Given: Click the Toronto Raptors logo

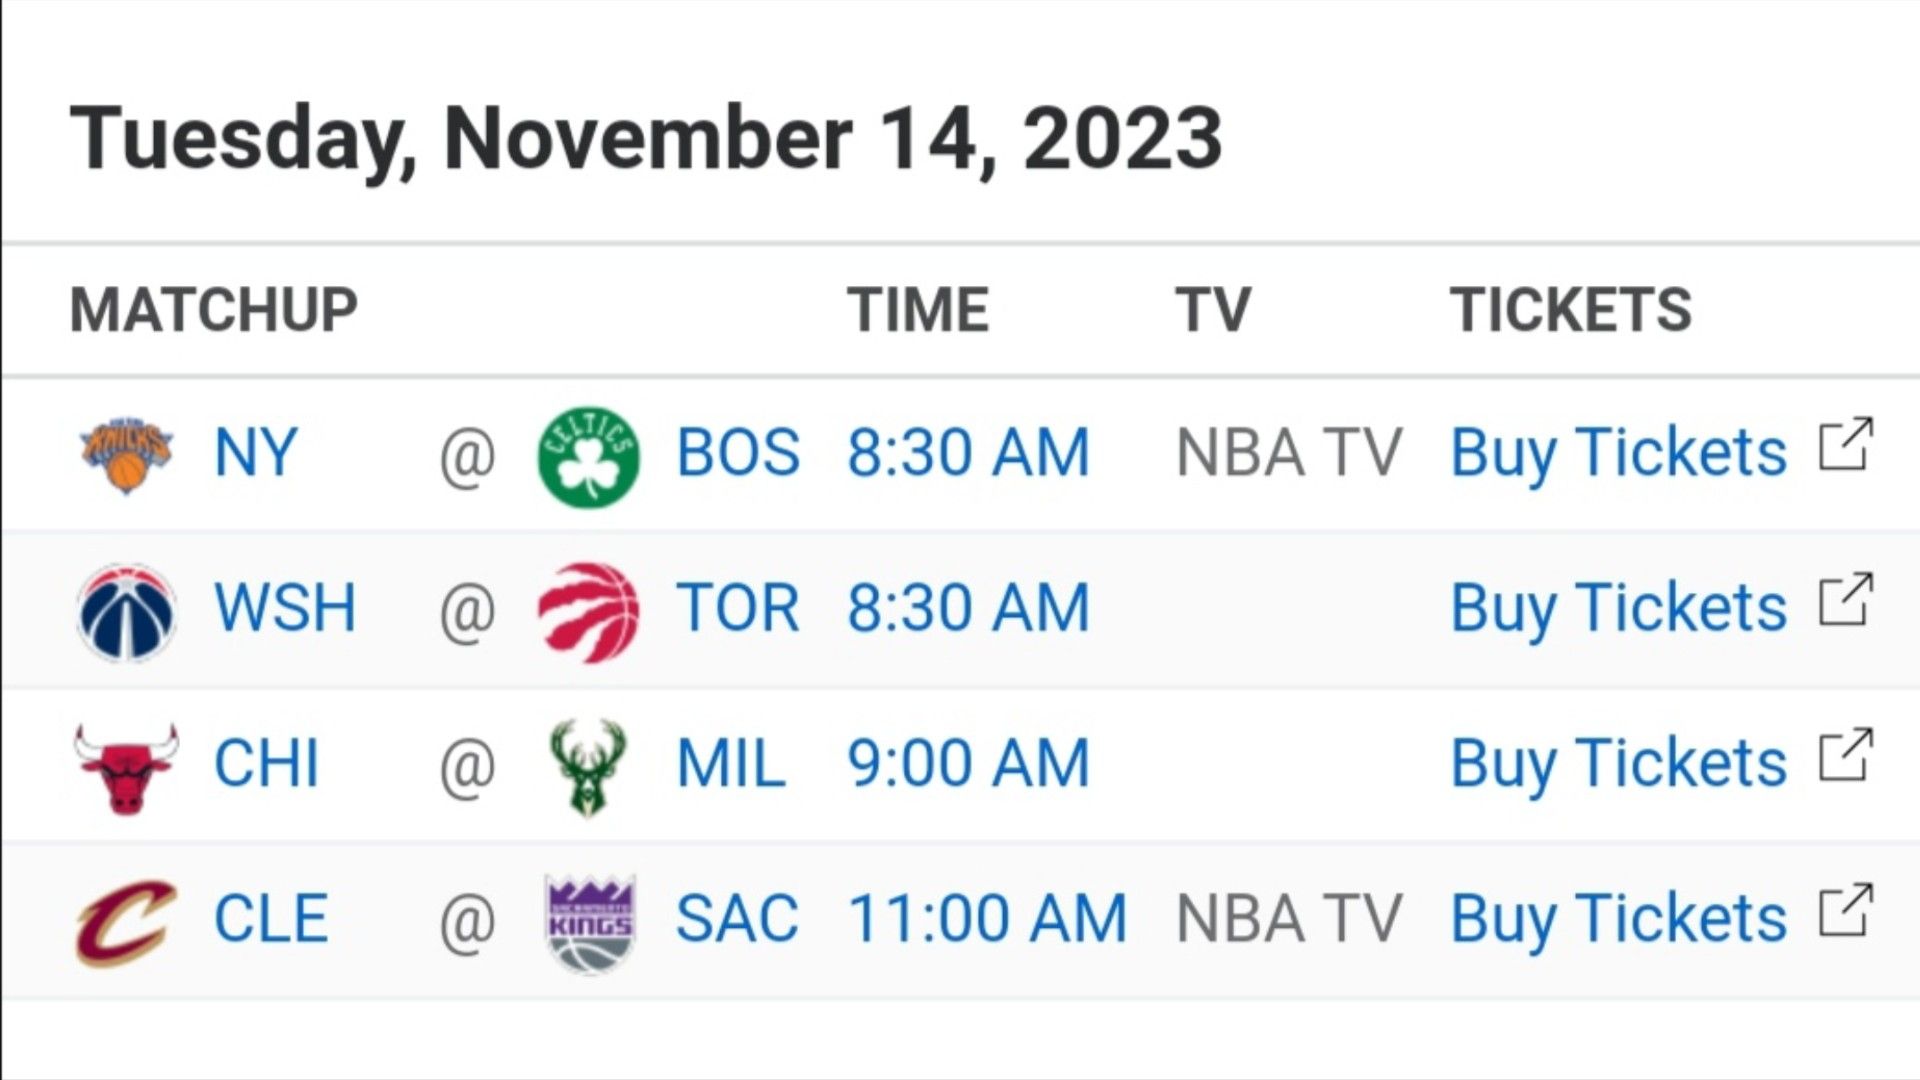Looking at the screenshot, I should point(588,611).
